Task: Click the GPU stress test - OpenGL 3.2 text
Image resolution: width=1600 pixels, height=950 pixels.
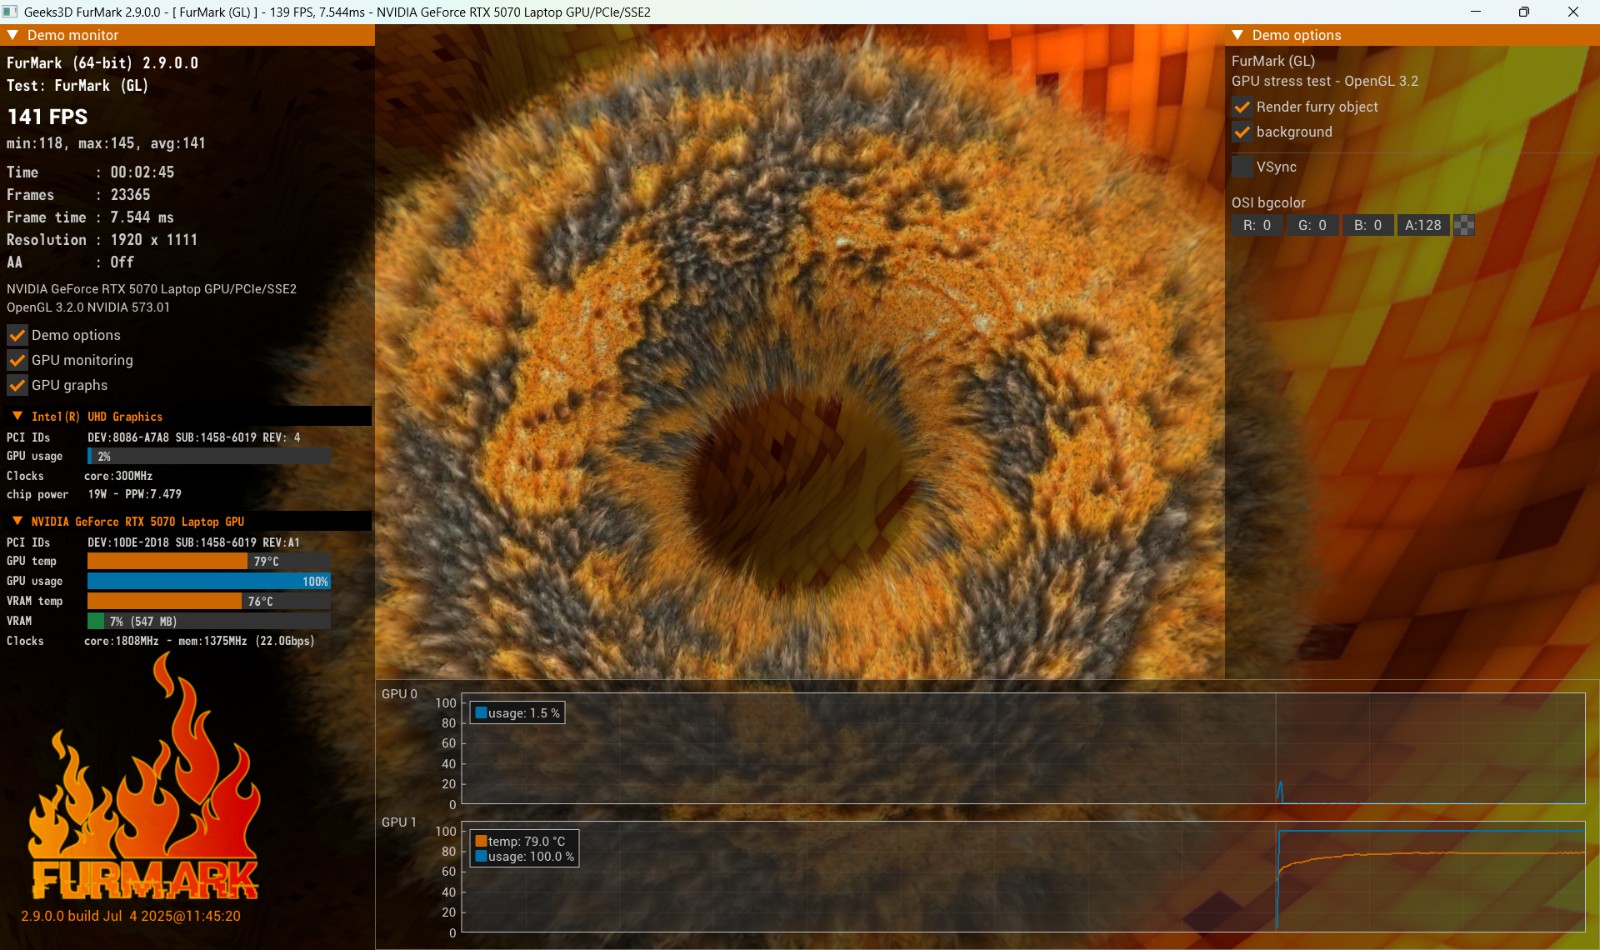Action: [x=1325, y=81]
